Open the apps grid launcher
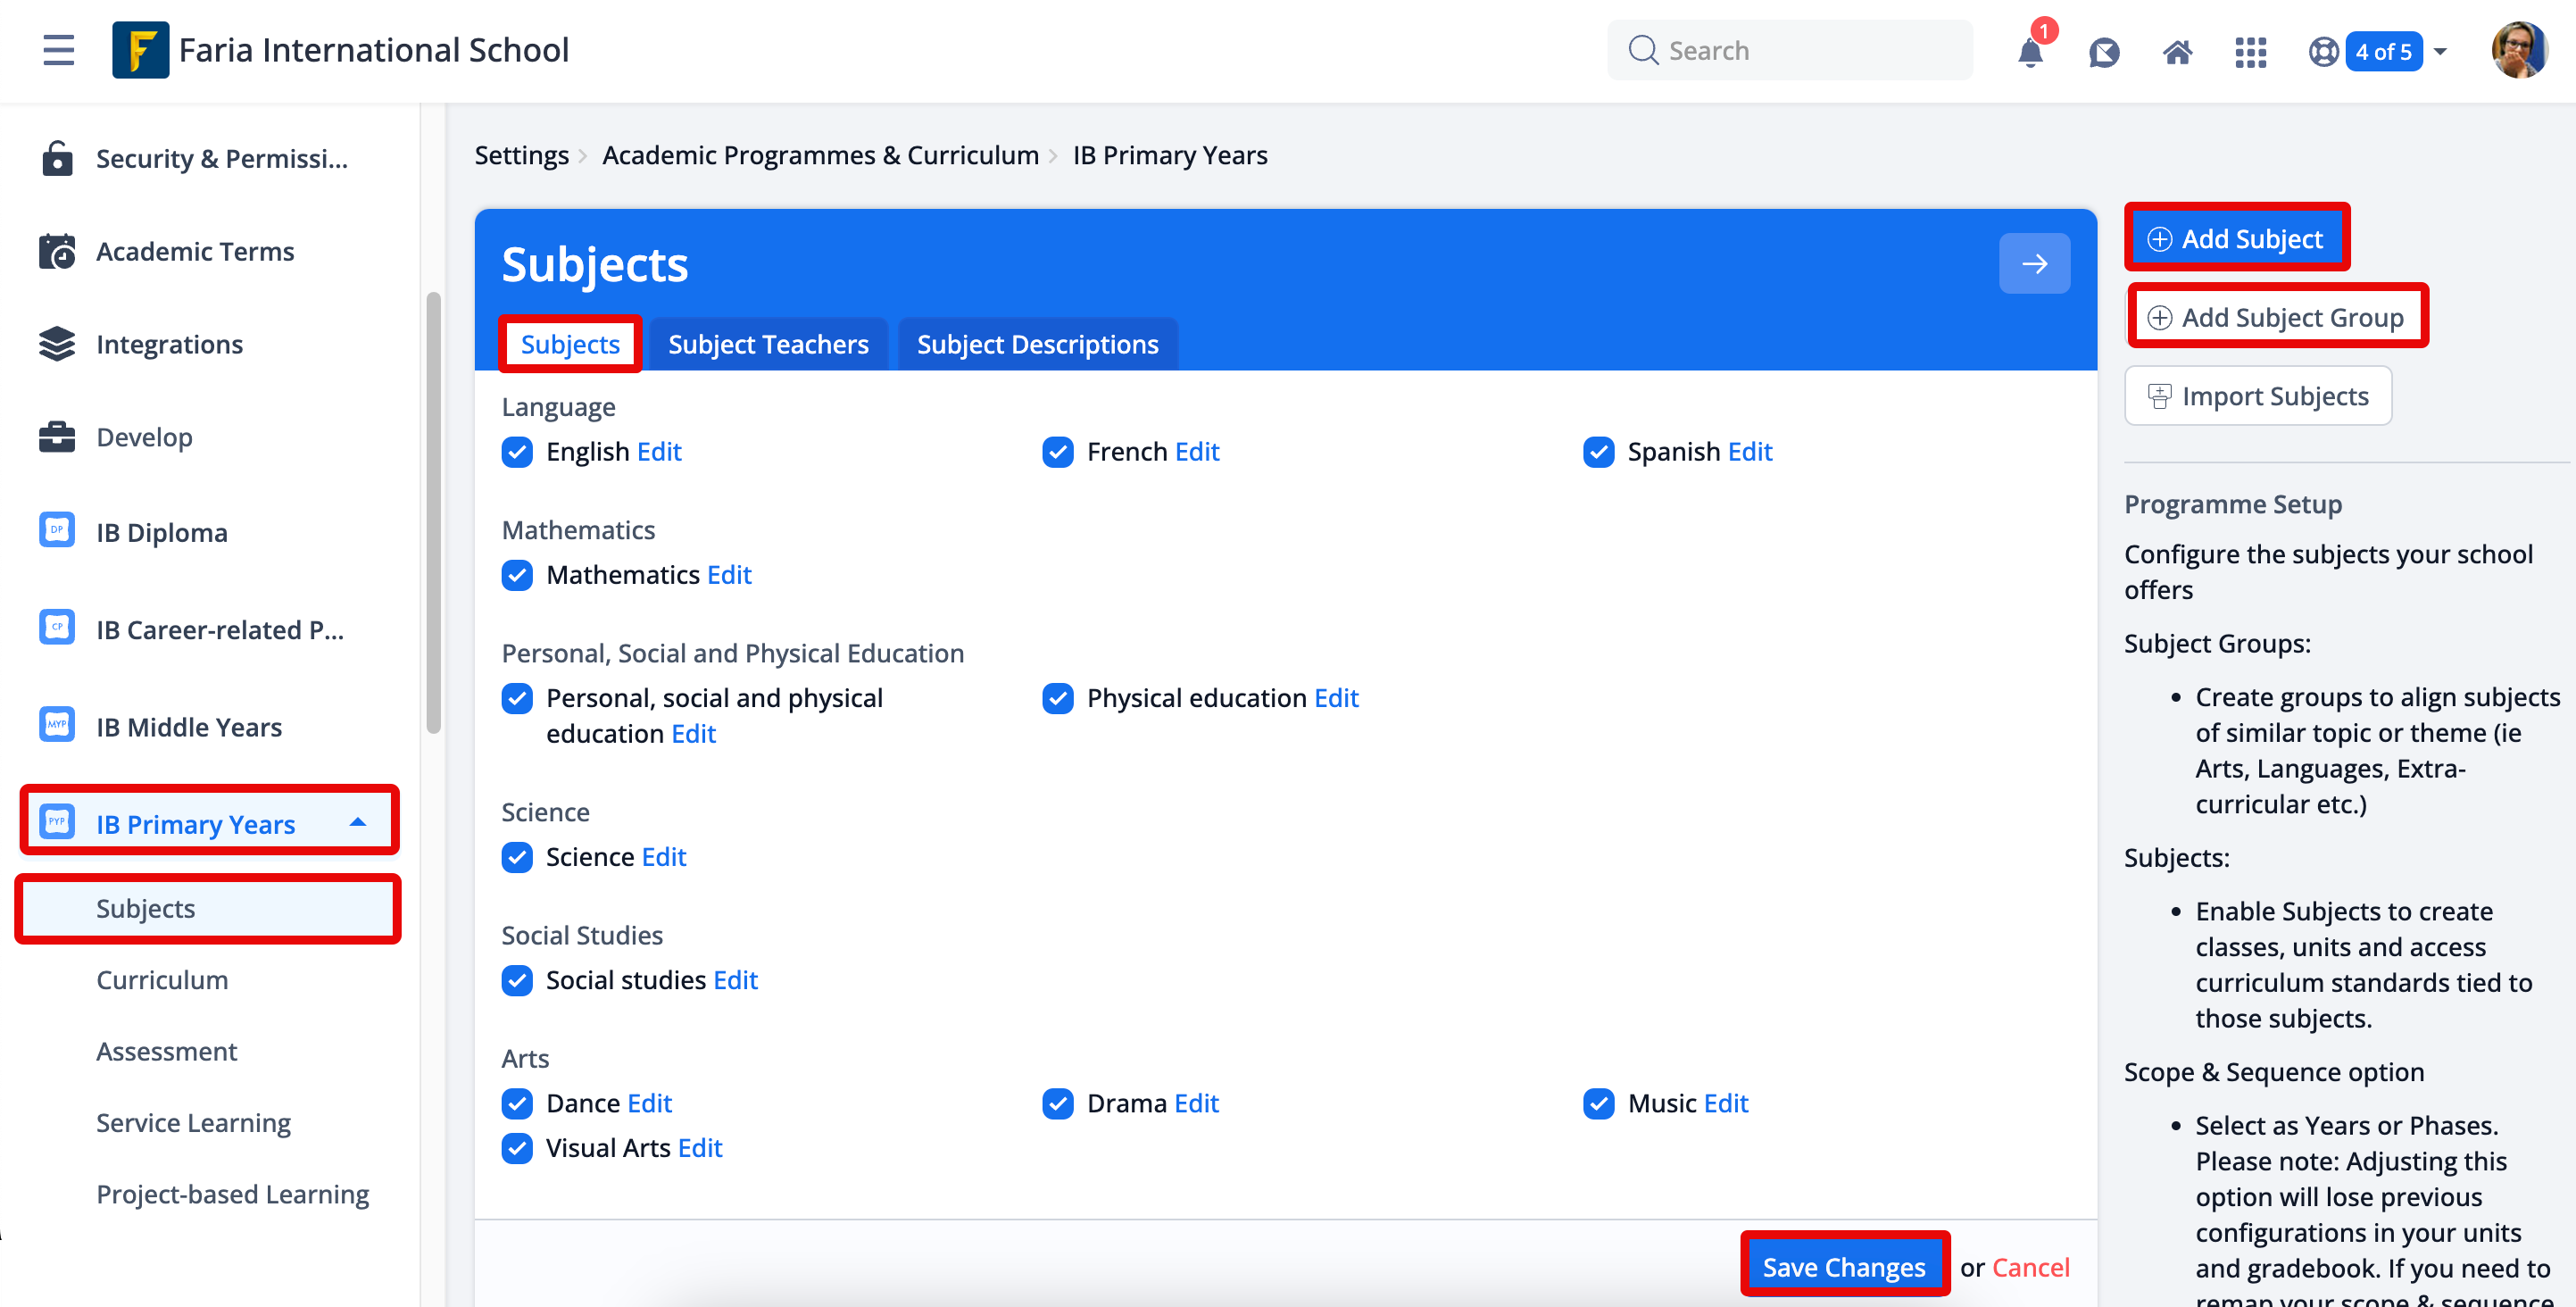The width and height of the screenshot is (2576, 1307). pos(2250,52)
